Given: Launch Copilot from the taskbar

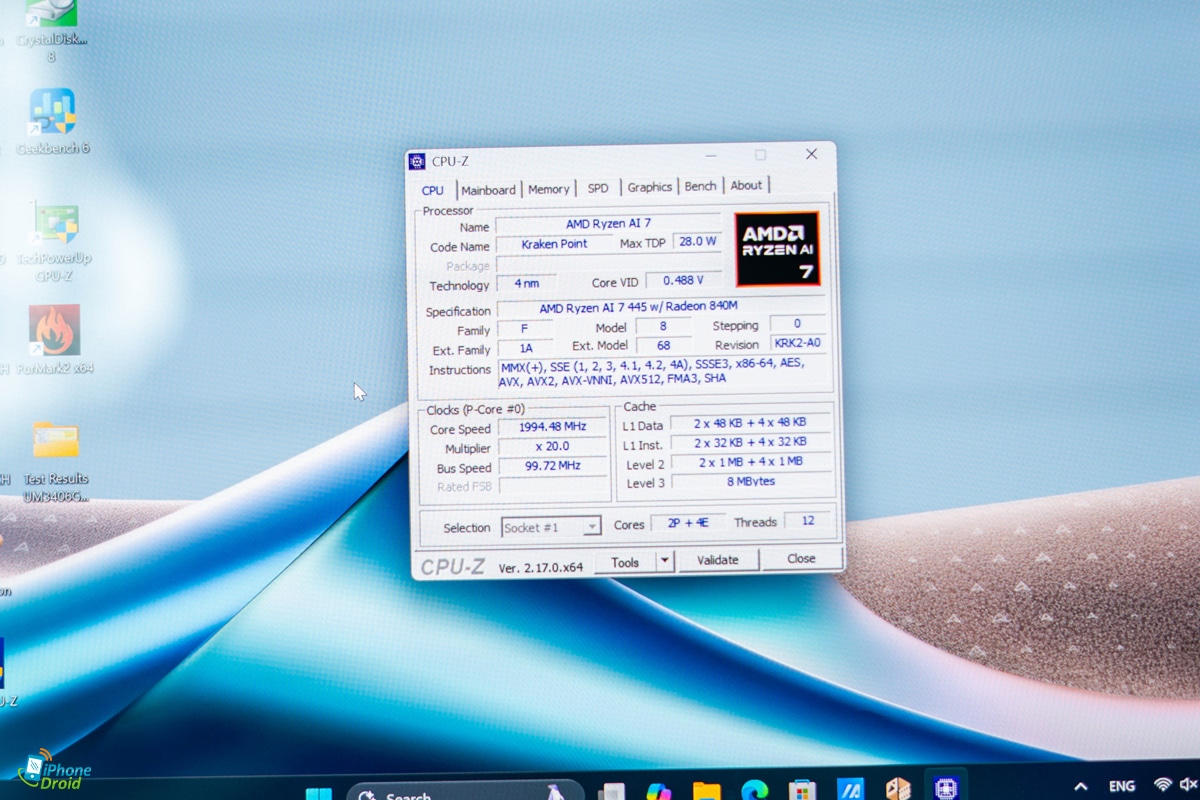Looking at the screenshot, I should (658, 790).
